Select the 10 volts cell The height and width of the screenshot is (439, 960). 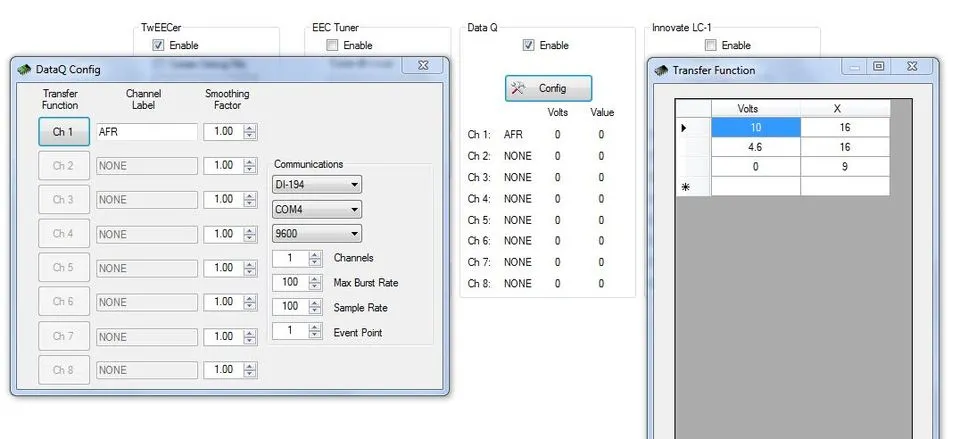coord(756,128)
